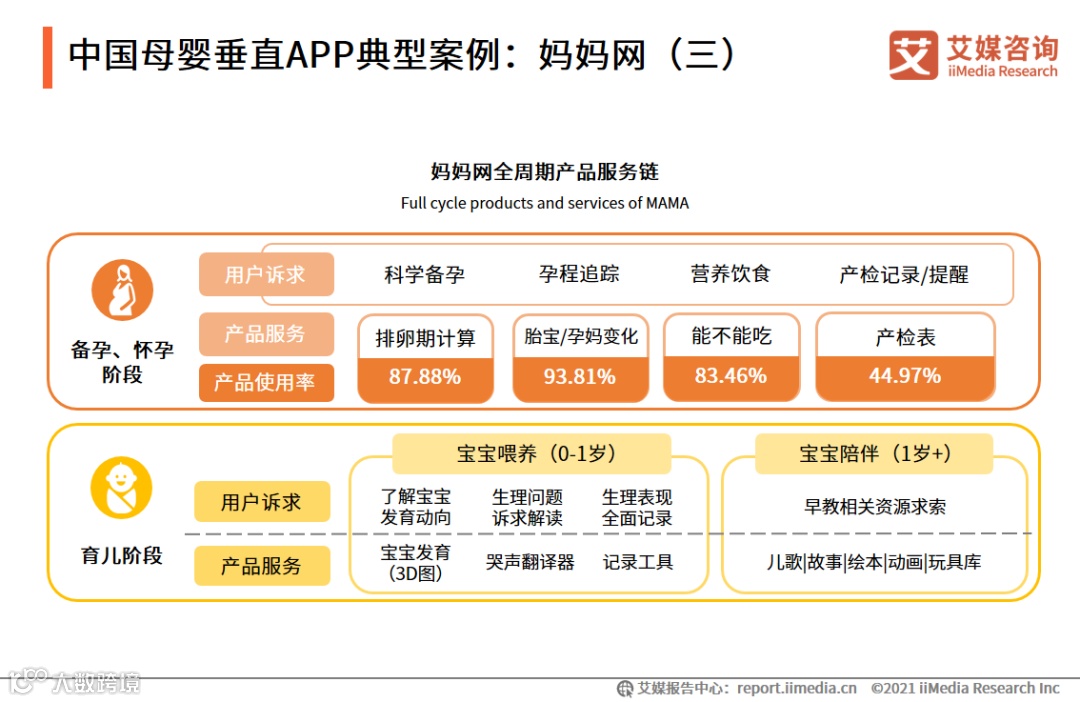
Task: Click the 能不能吃 card
Action: tap(731, 357)
